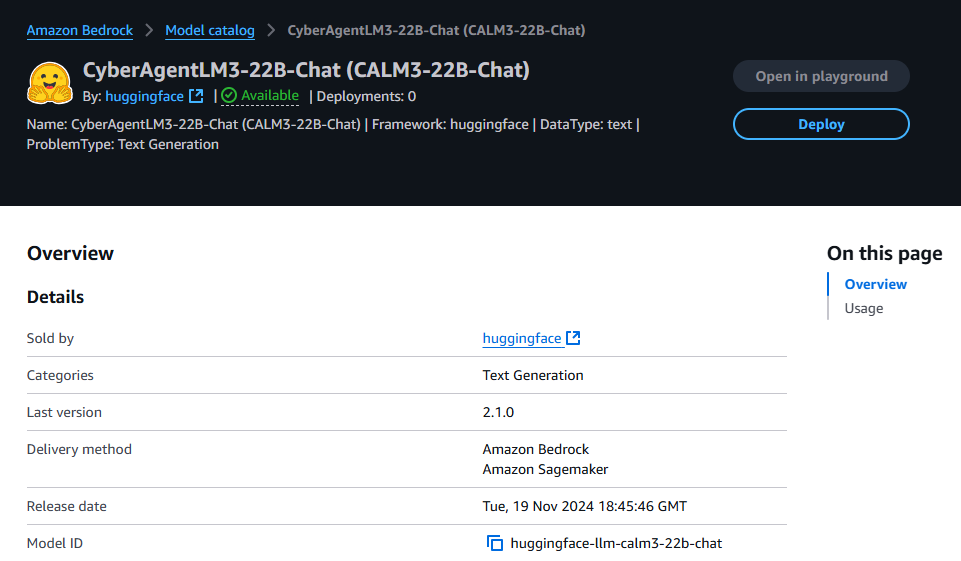Screen dimensions: 961x561
Task: Click the Release date value text
Action: click(585, 506)
